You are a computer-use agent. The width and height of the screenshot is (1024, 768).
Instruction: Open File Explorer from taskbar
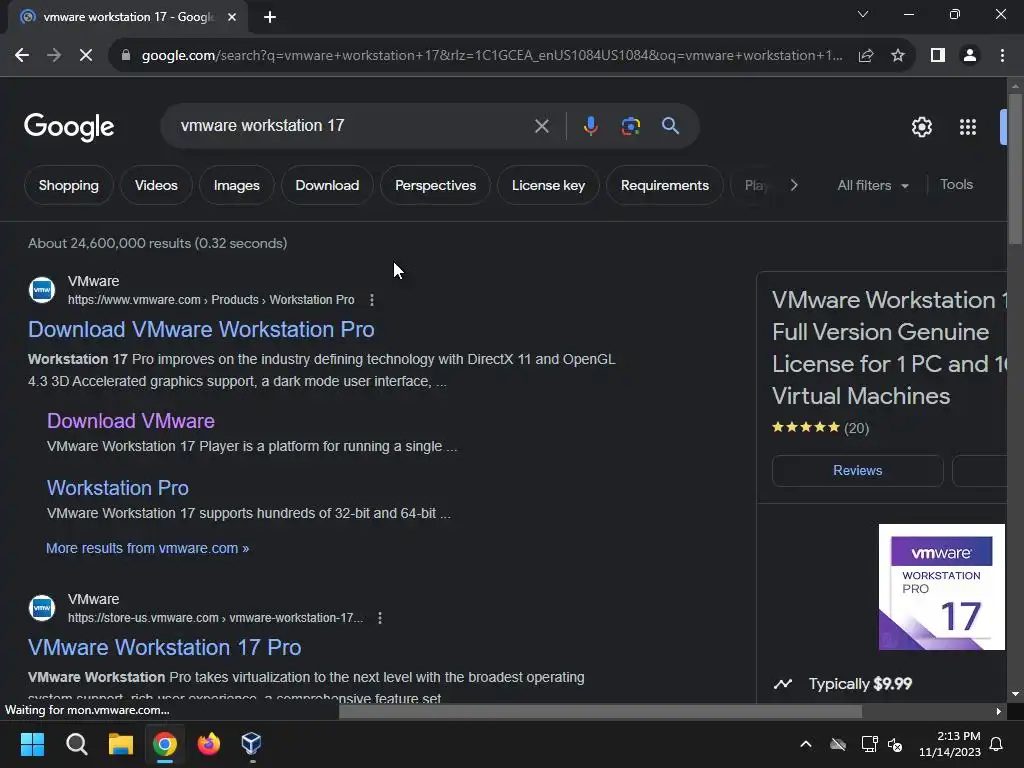pyautogui.click(x=121, y=744)
